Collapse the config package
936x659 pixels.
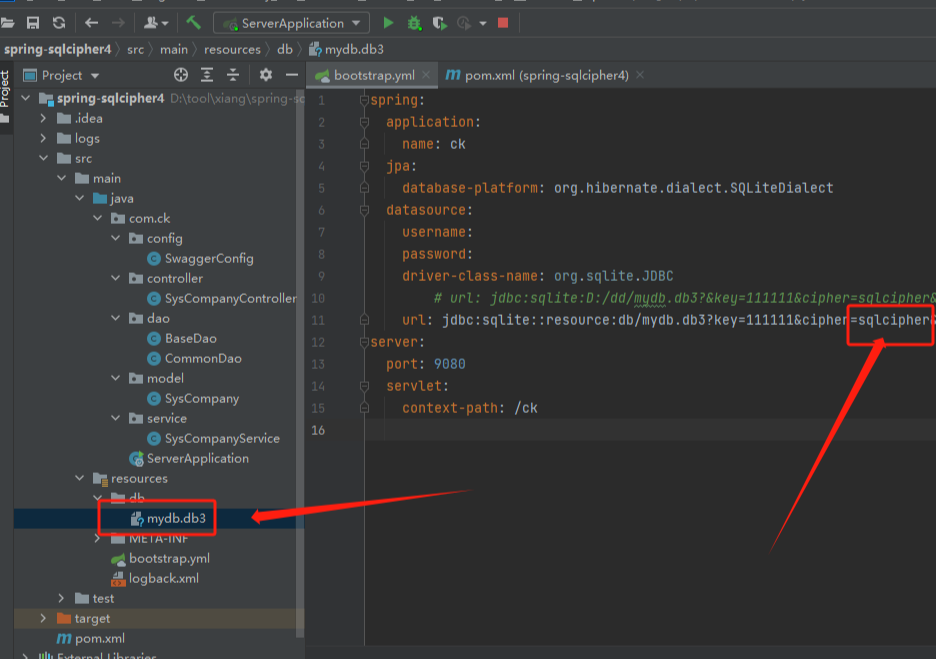click(115, 238)
